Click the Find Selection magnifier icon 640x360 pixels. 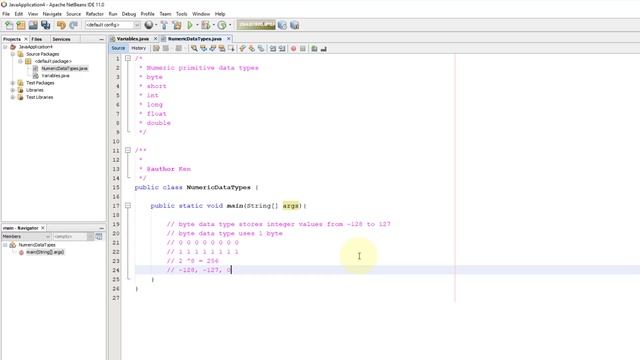click(194, 49)
